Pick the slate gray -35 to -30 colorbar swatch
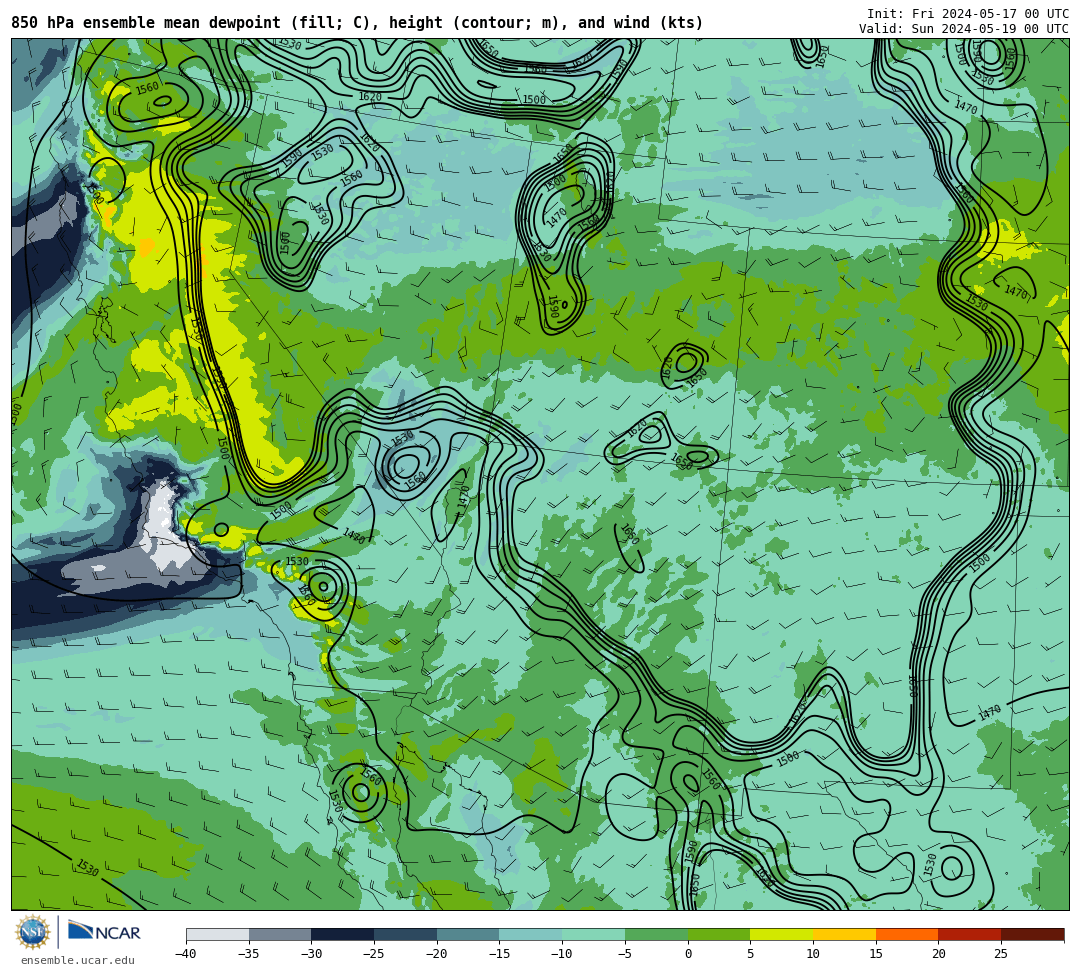 [x=280, y=934]
